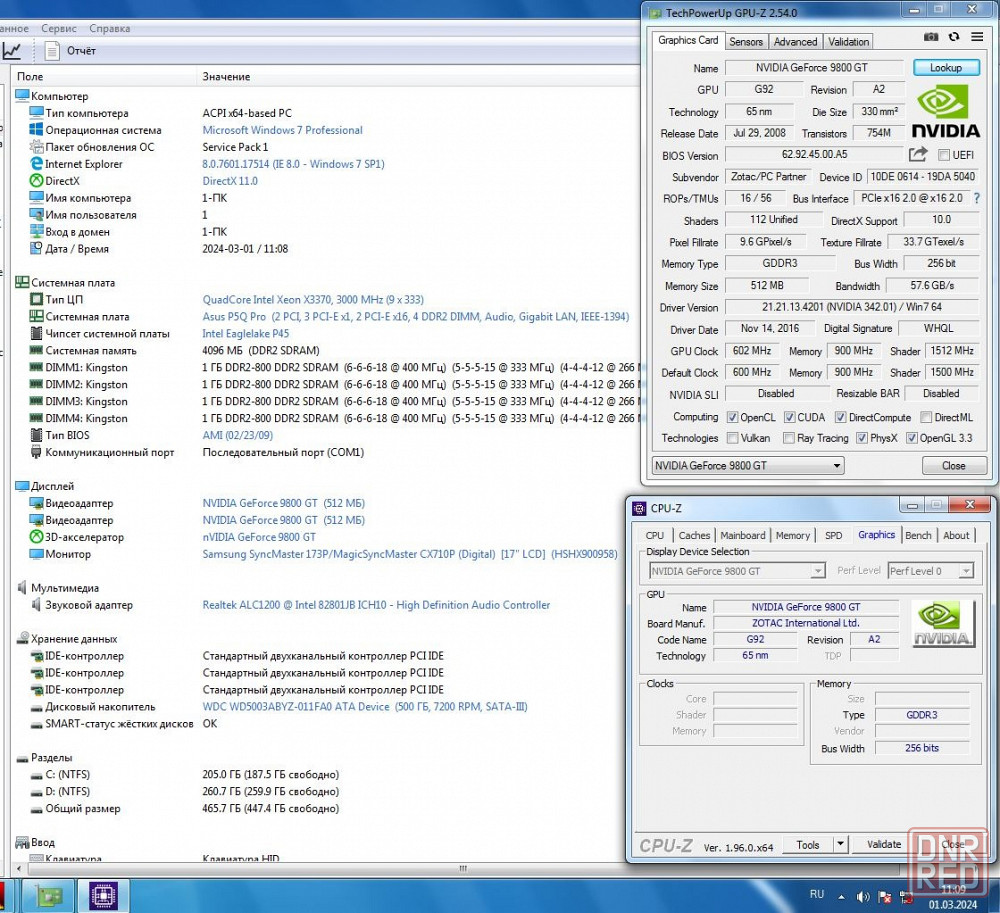This screenshot has height=913, width=1000.
Task: Click the GPU-Z screenshot camera icon
Action: (x=930, y=37)
